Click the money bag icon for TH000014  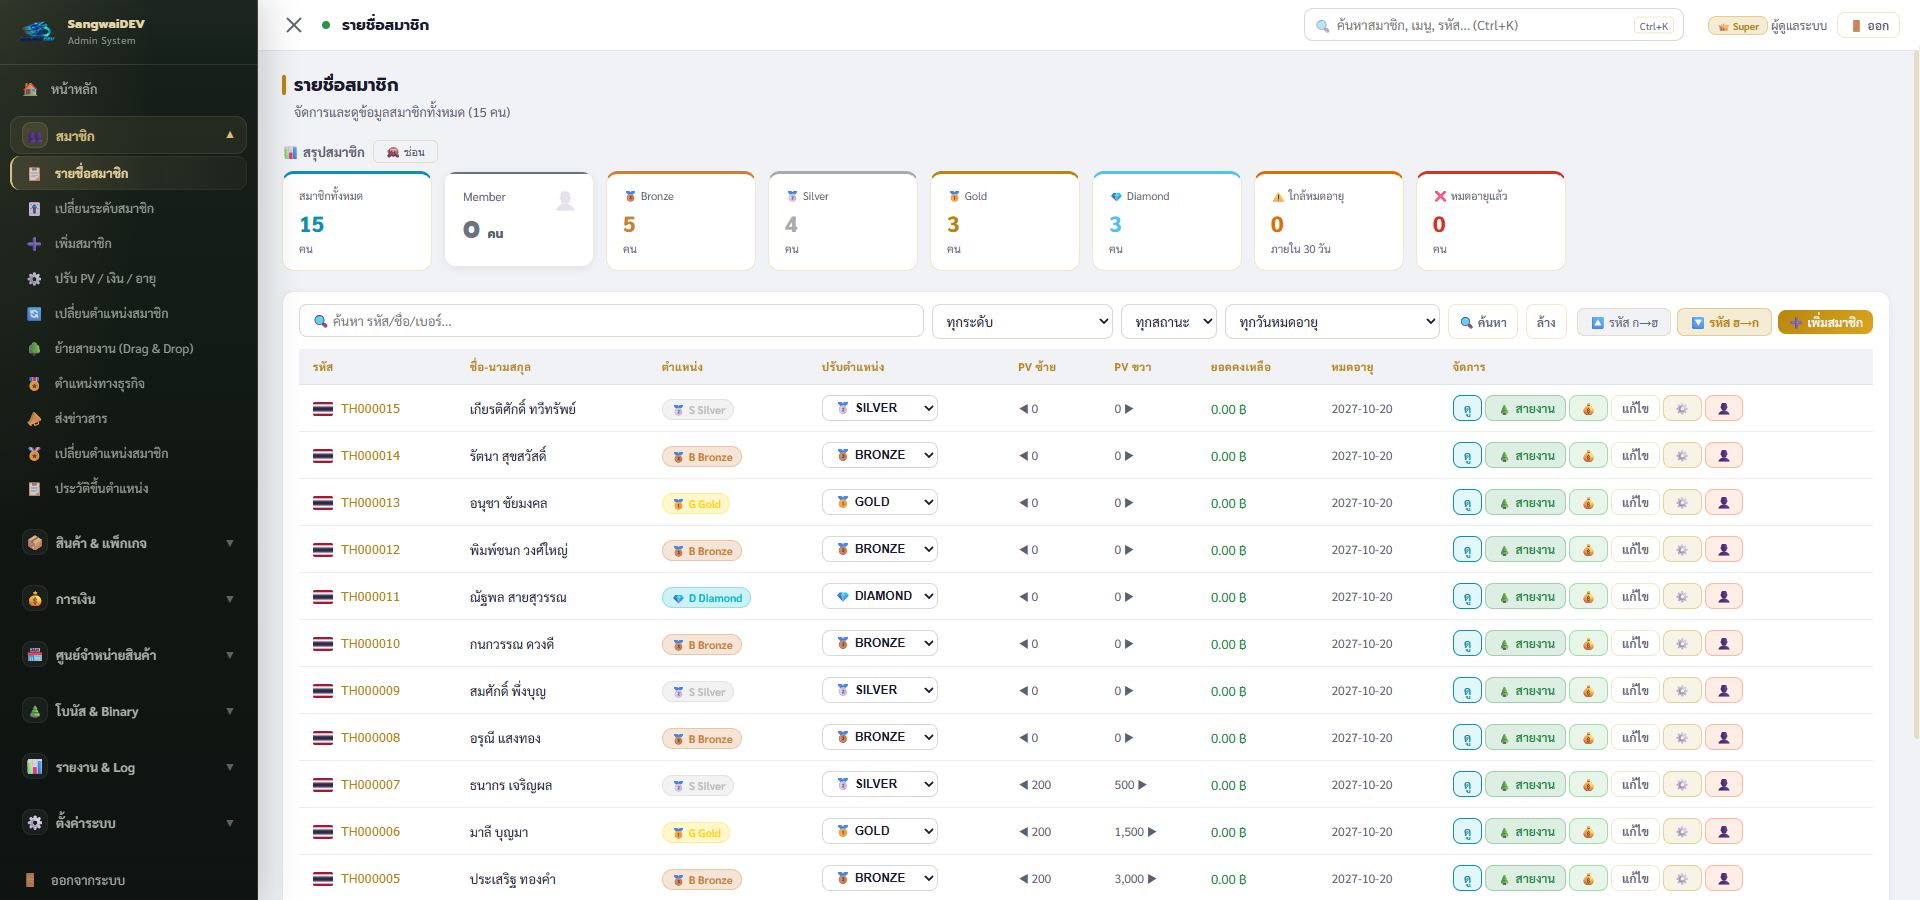pyautogui.click(x=1588, y=456)
